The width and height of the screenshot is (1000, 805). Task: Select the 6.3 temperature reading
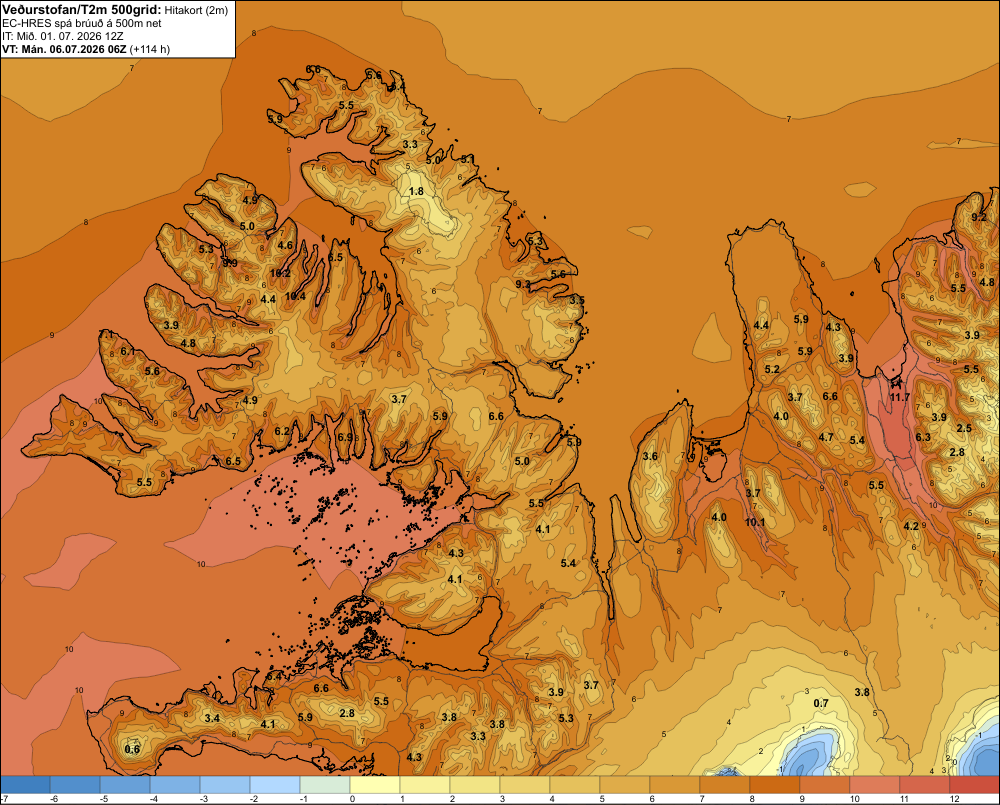pyautogui.click(x=923, y=437)
